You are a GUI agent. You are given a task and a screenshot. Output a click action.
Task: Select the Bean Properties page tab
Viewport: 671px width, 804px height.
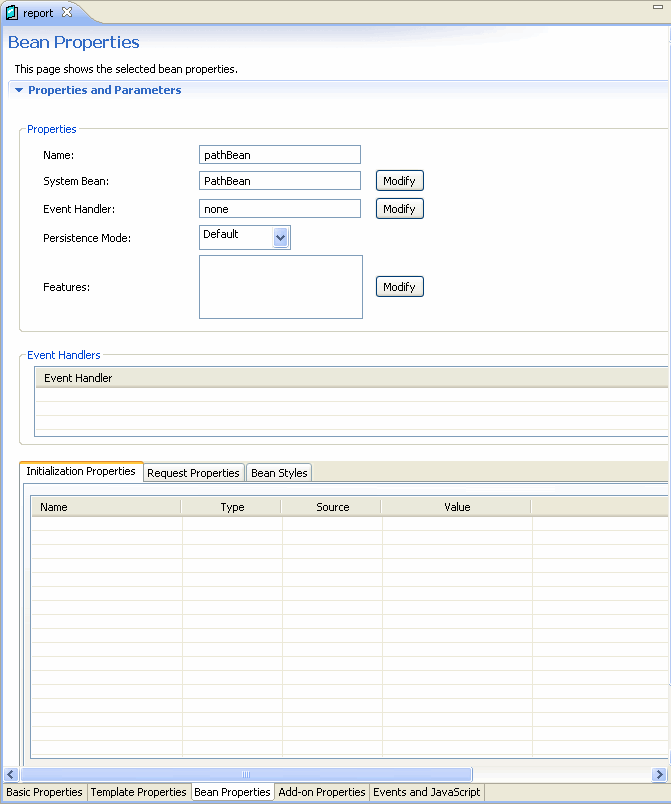click(x=232, y=792)
